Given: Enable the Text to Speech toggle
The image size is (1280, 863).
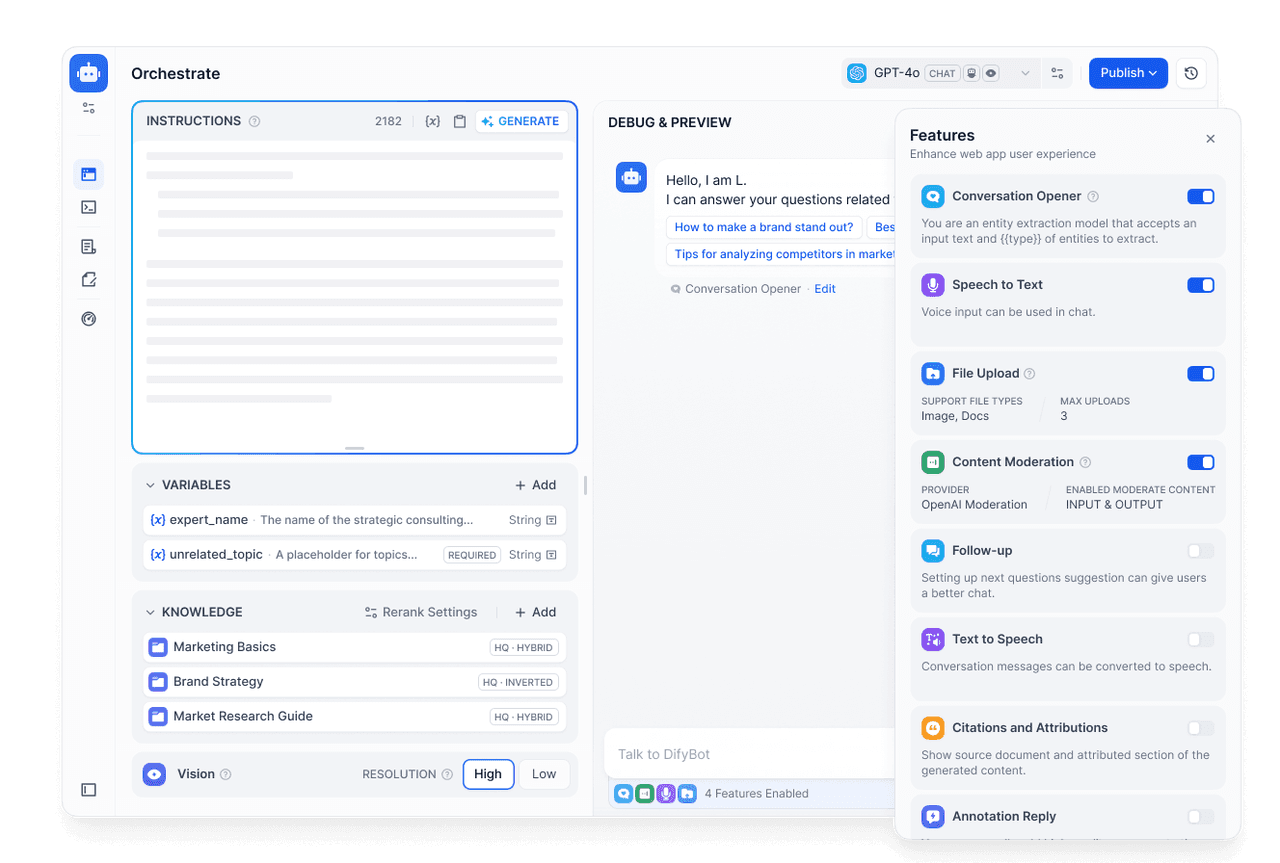Looking at the screenshot, I should click(1200, 639).
